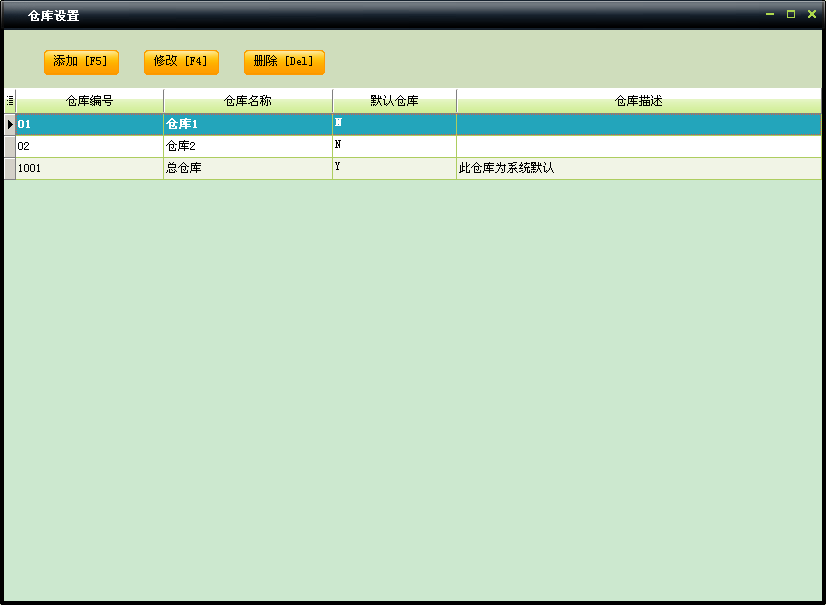Select the 总仓库 name cell
826x605 pixels.
click(248, 169)
